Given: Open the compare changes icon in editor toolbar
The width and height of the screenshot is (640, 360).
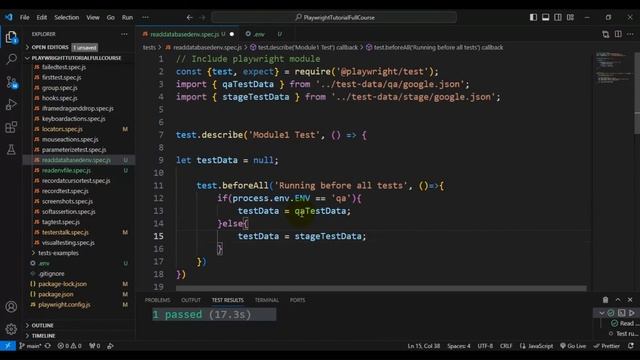Looking at the screenshot, I should (605, 34).
